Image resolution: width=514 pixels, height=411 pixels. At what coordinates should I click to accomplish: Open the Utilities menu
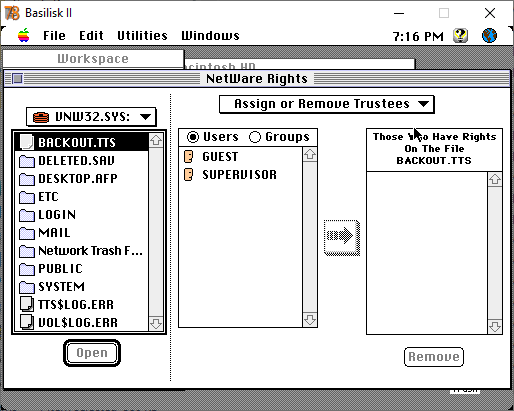point(142,36)
